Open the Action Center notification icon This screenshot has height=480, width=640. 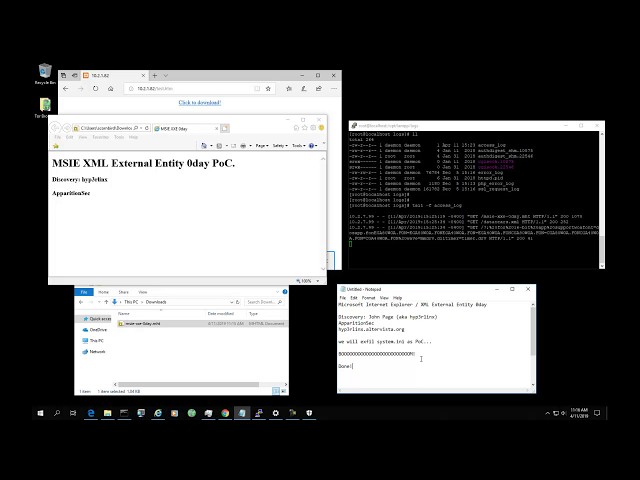(597, 413)
